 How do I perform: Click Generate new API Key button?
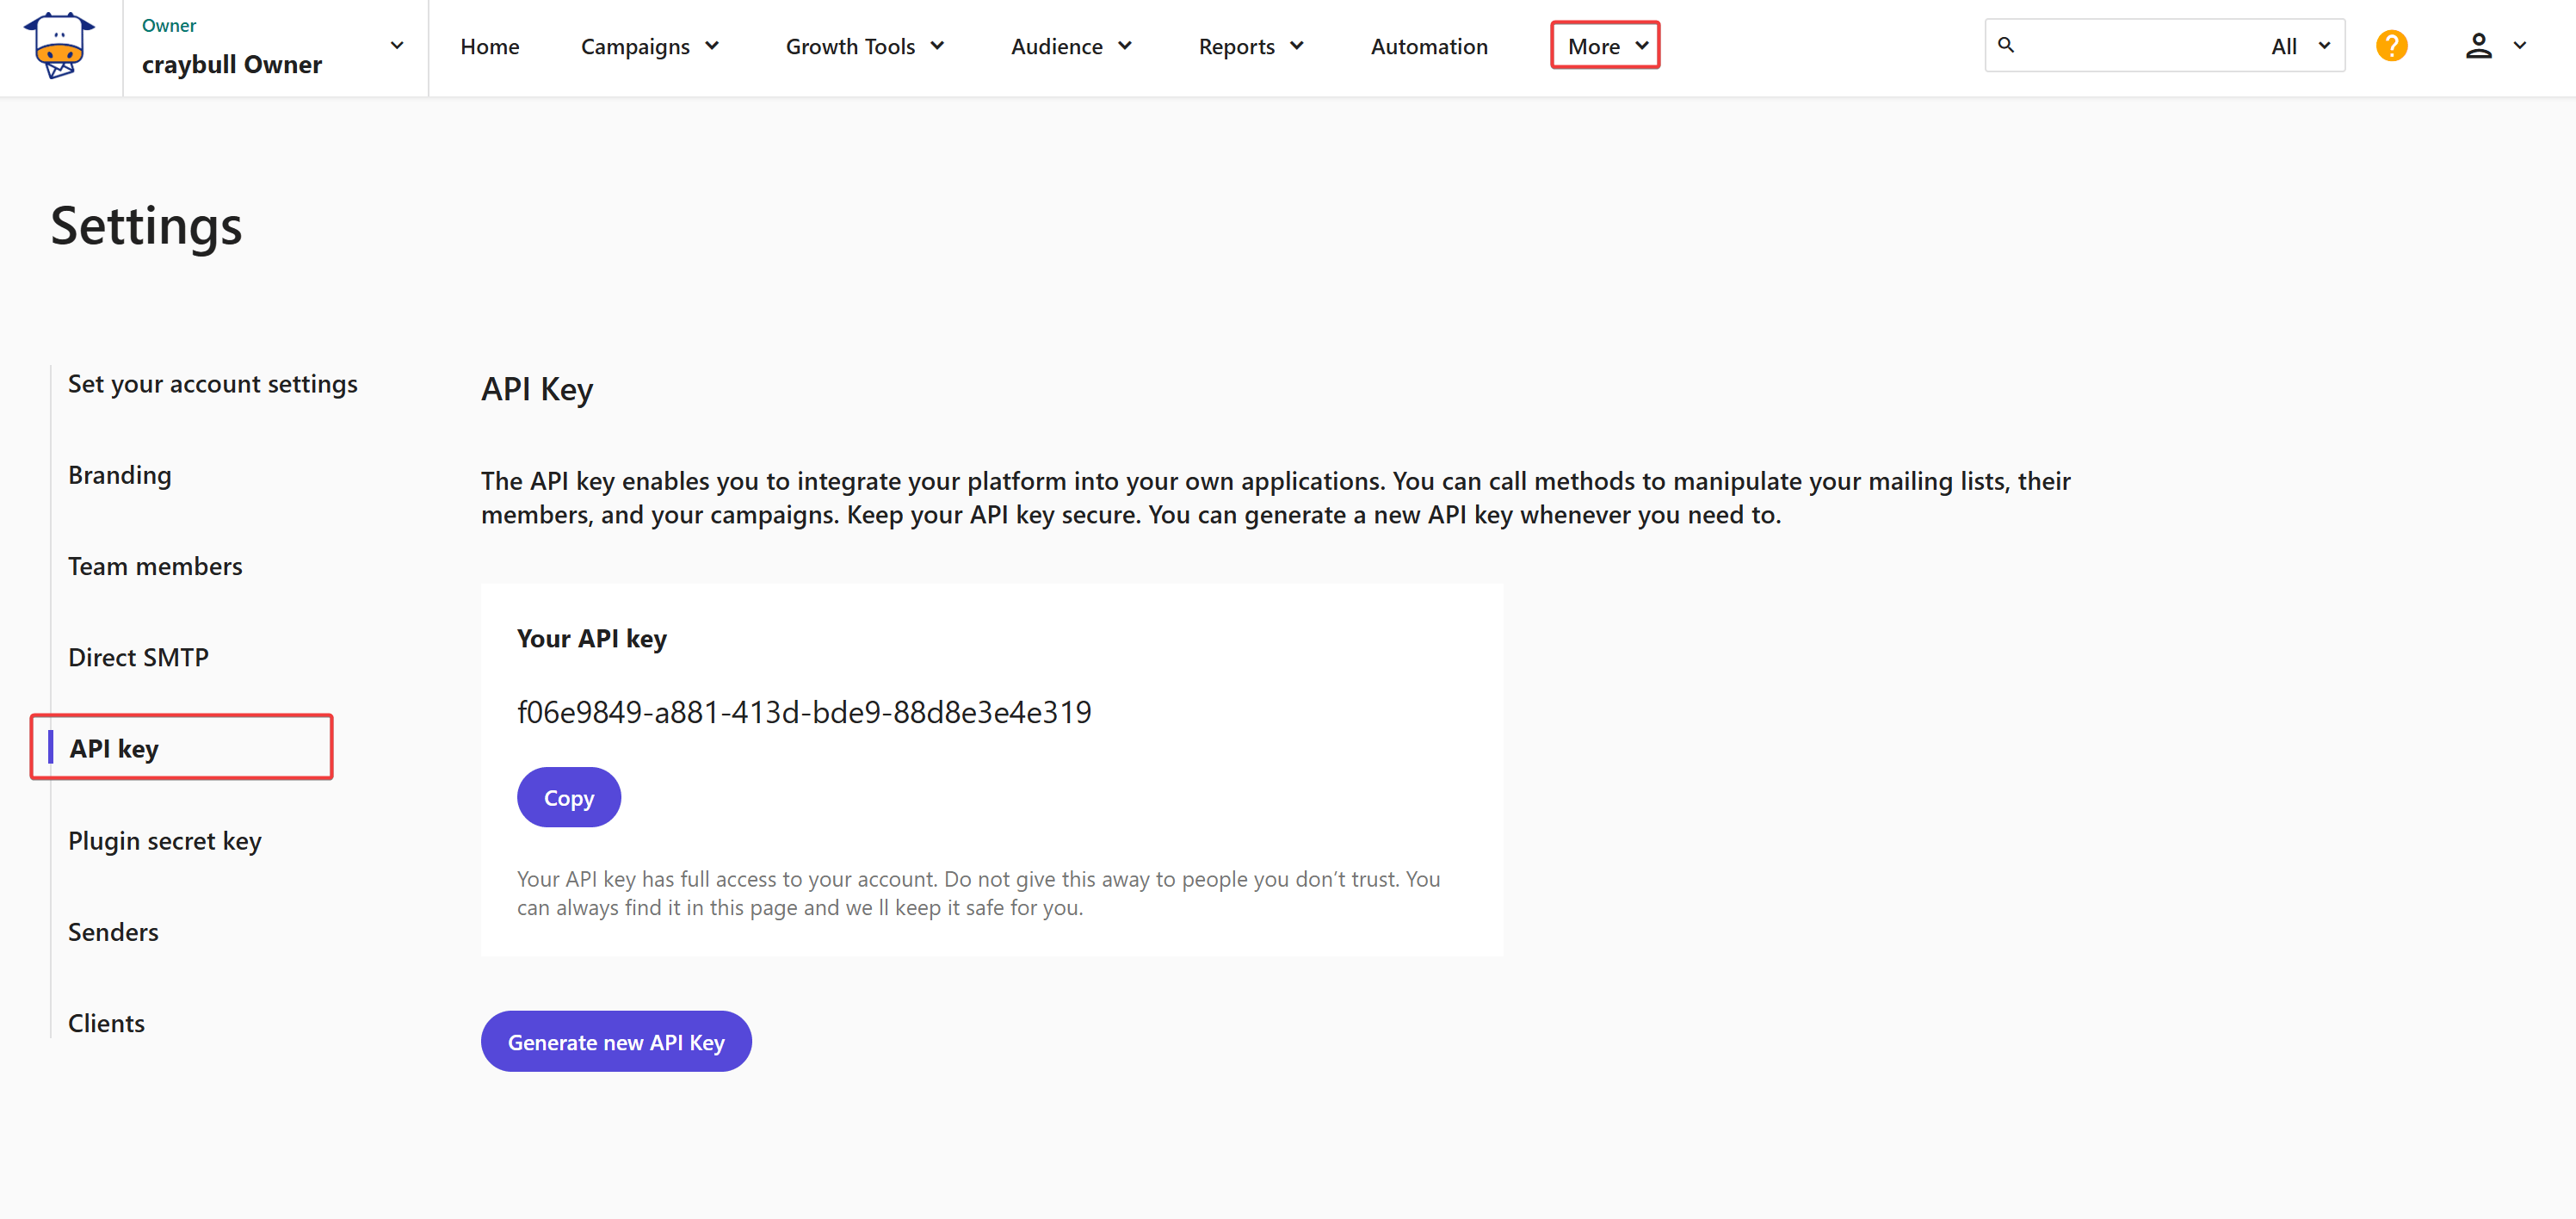pos(616,1041)
